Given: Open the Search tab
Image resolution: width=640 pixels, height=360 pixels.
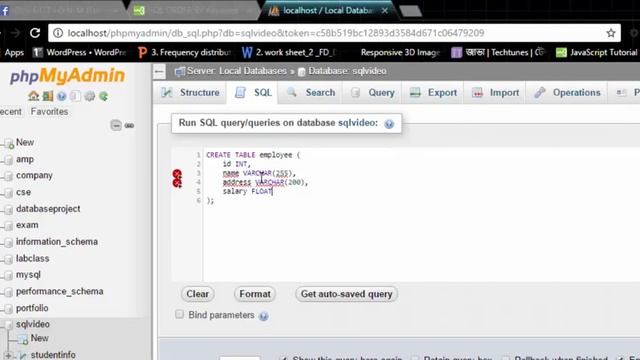Looking at the screenshot, I should coord(311,93).
